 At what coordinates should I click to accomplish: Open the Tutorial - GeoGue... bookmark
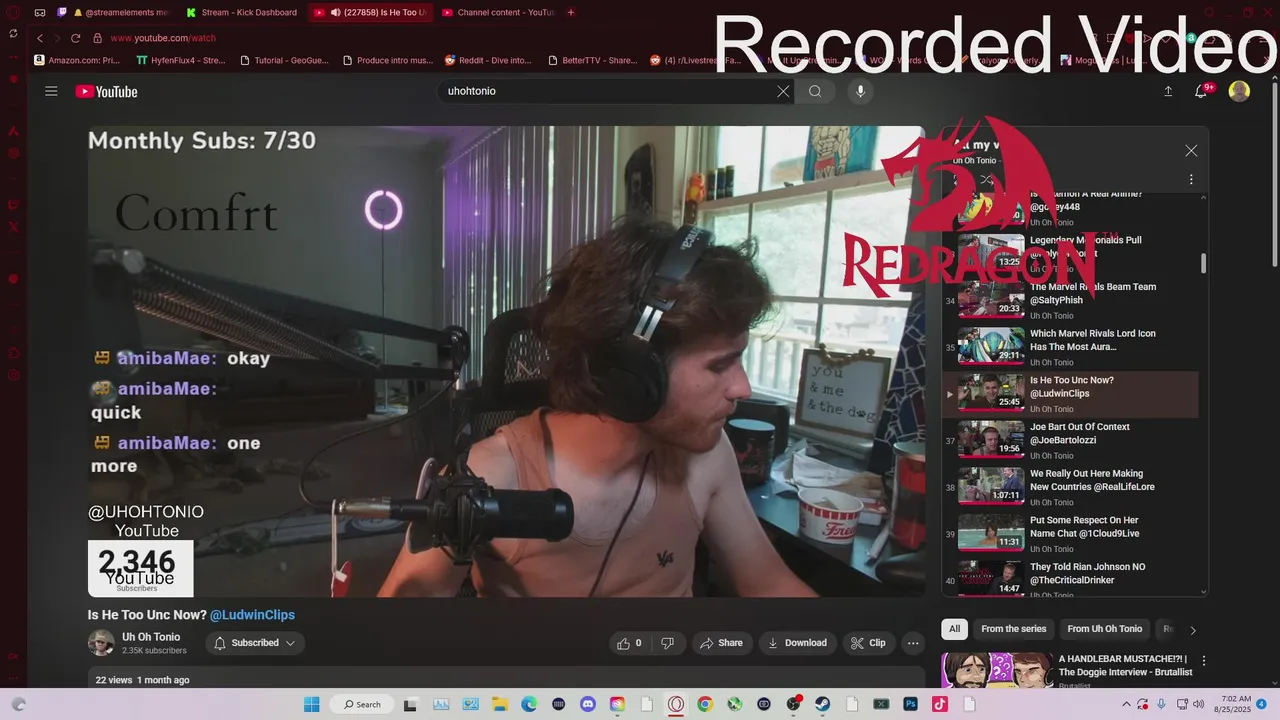(286, 60)
